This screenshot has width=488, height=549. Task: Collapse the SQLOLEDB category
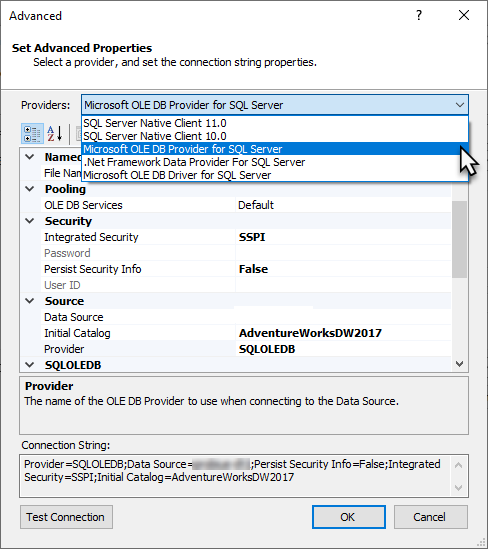click(30, 365)
